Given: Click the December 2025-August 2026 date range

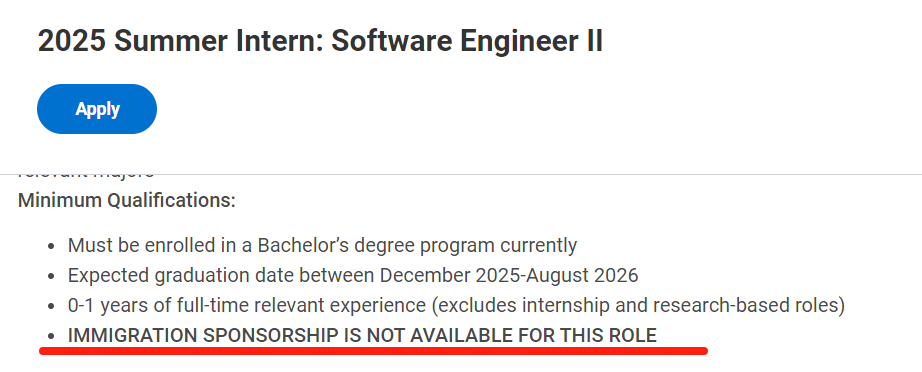Looking at the screenshot, I should [509, 275].
